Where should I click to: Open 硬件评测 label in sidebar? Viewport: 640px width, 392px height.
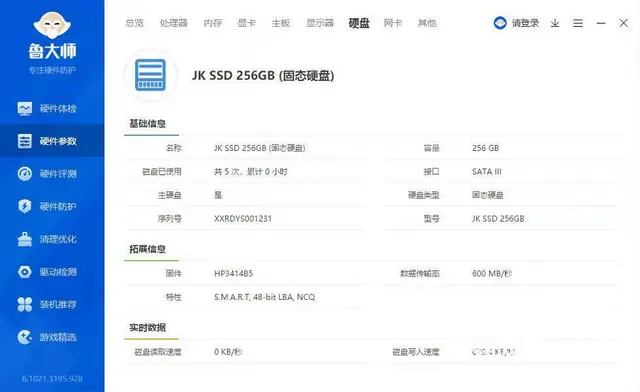tap(58, 174)
